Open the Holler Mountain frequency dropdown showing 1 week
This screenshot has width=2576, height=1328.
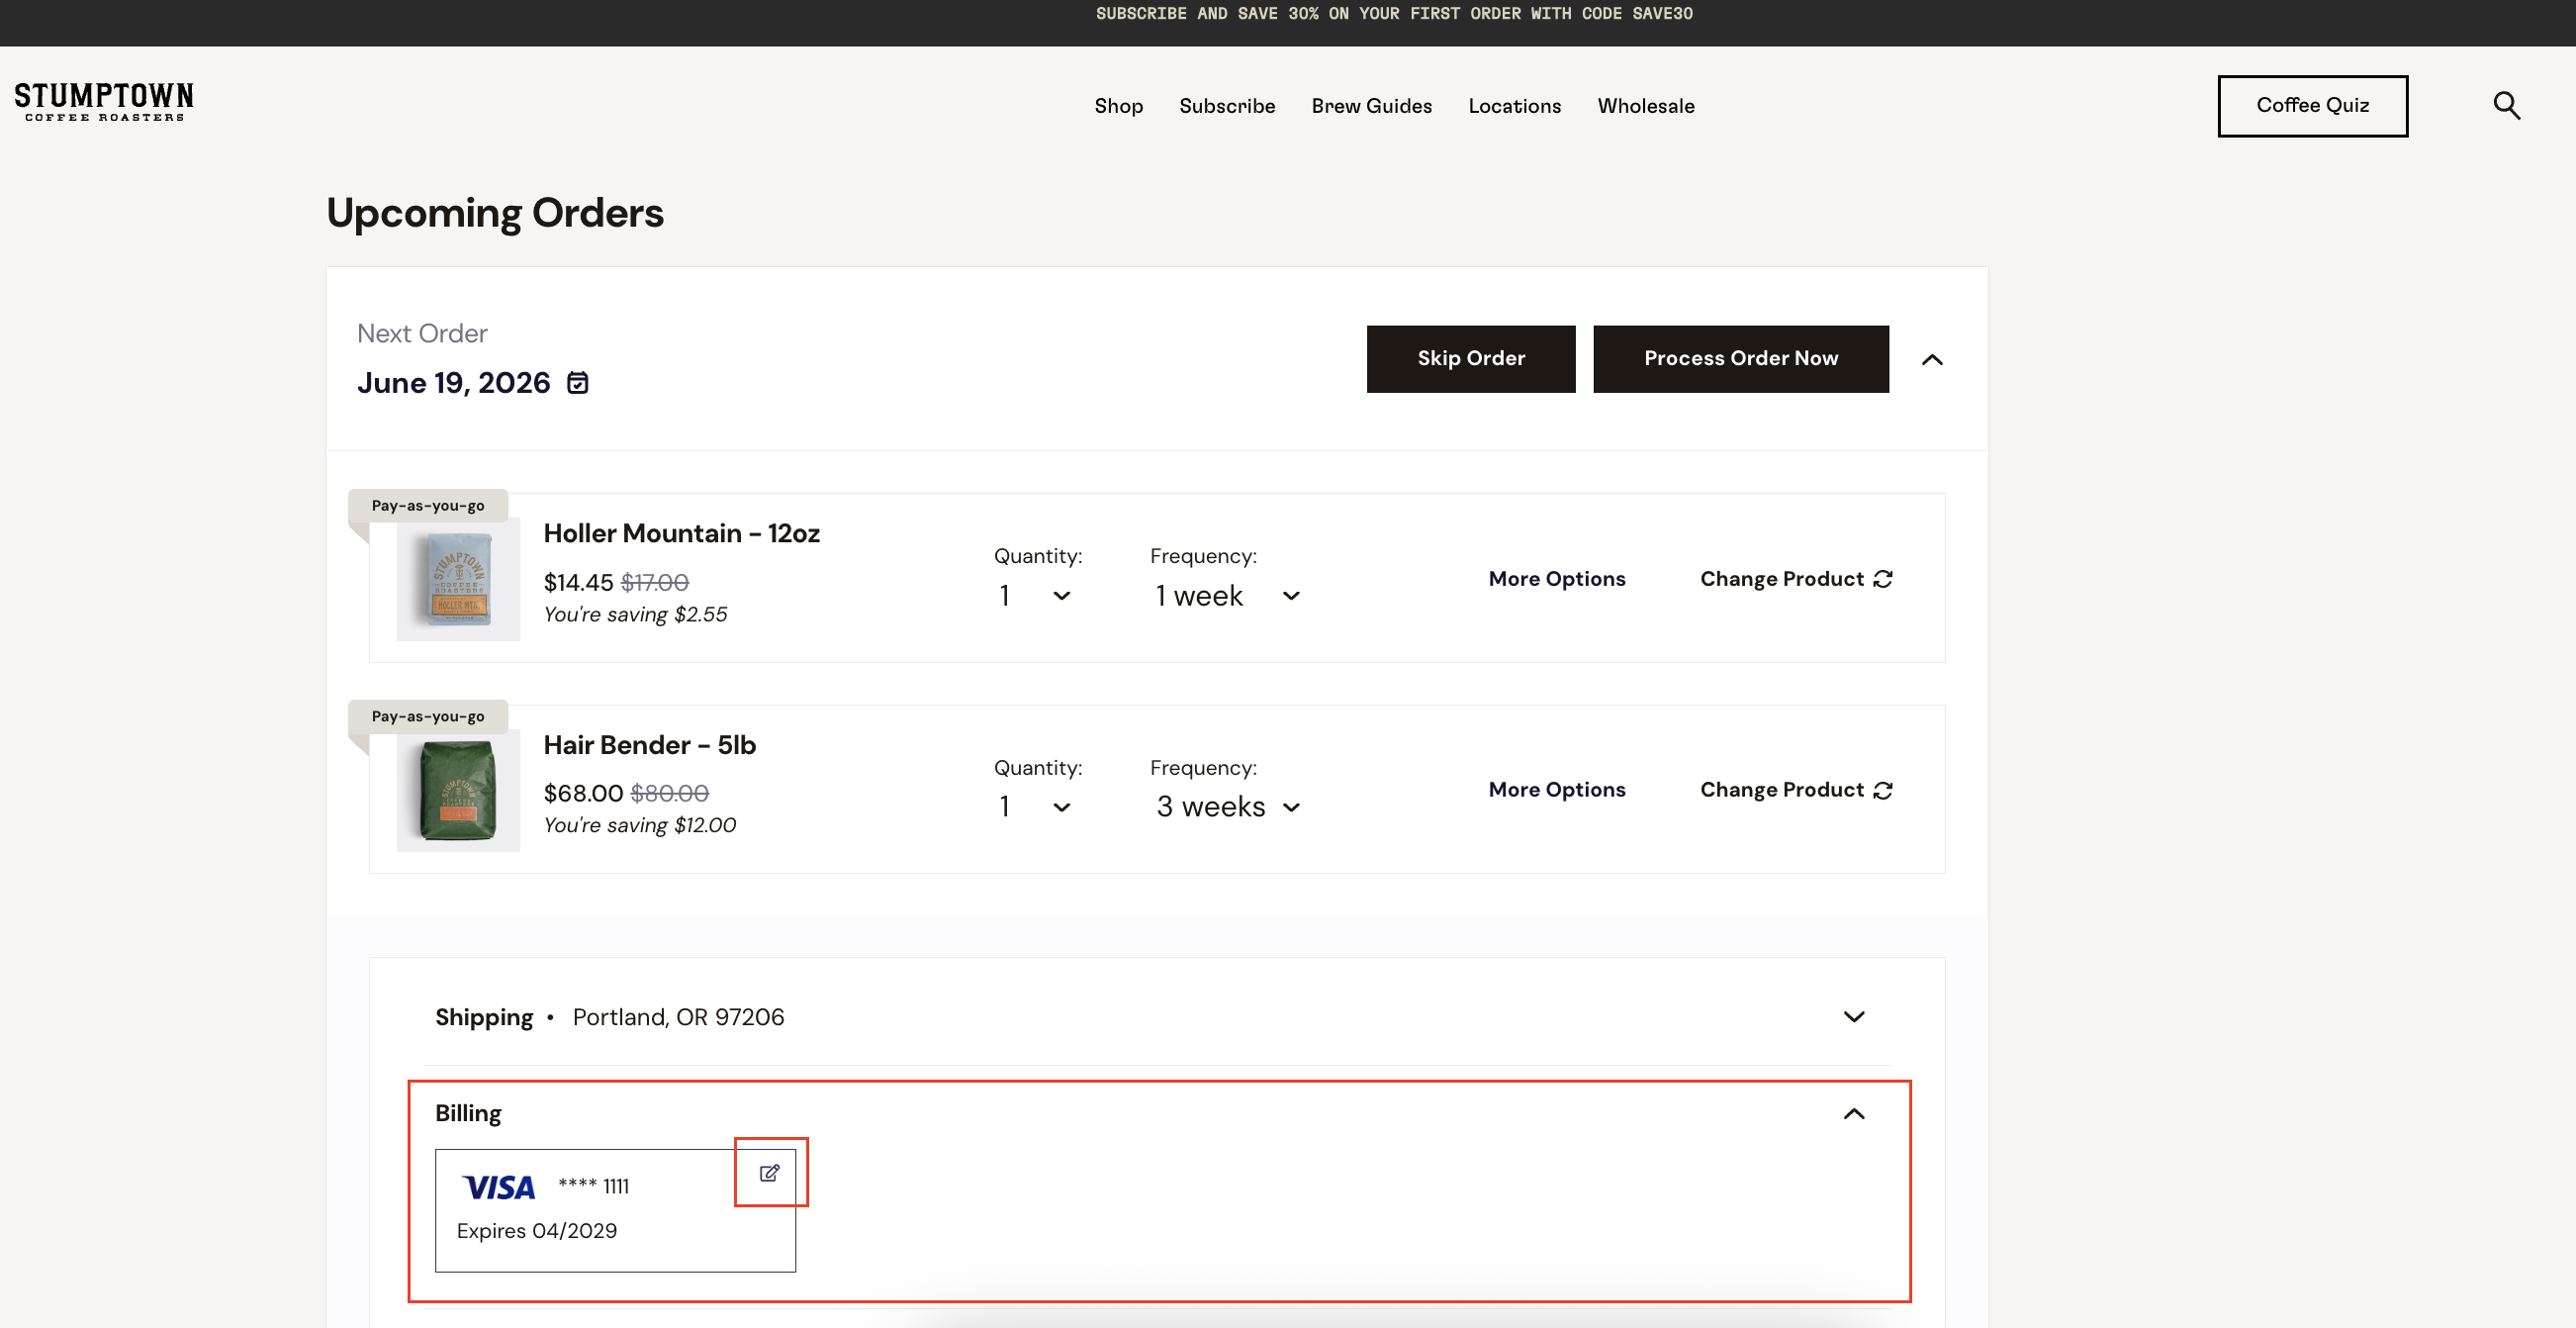1228,596
